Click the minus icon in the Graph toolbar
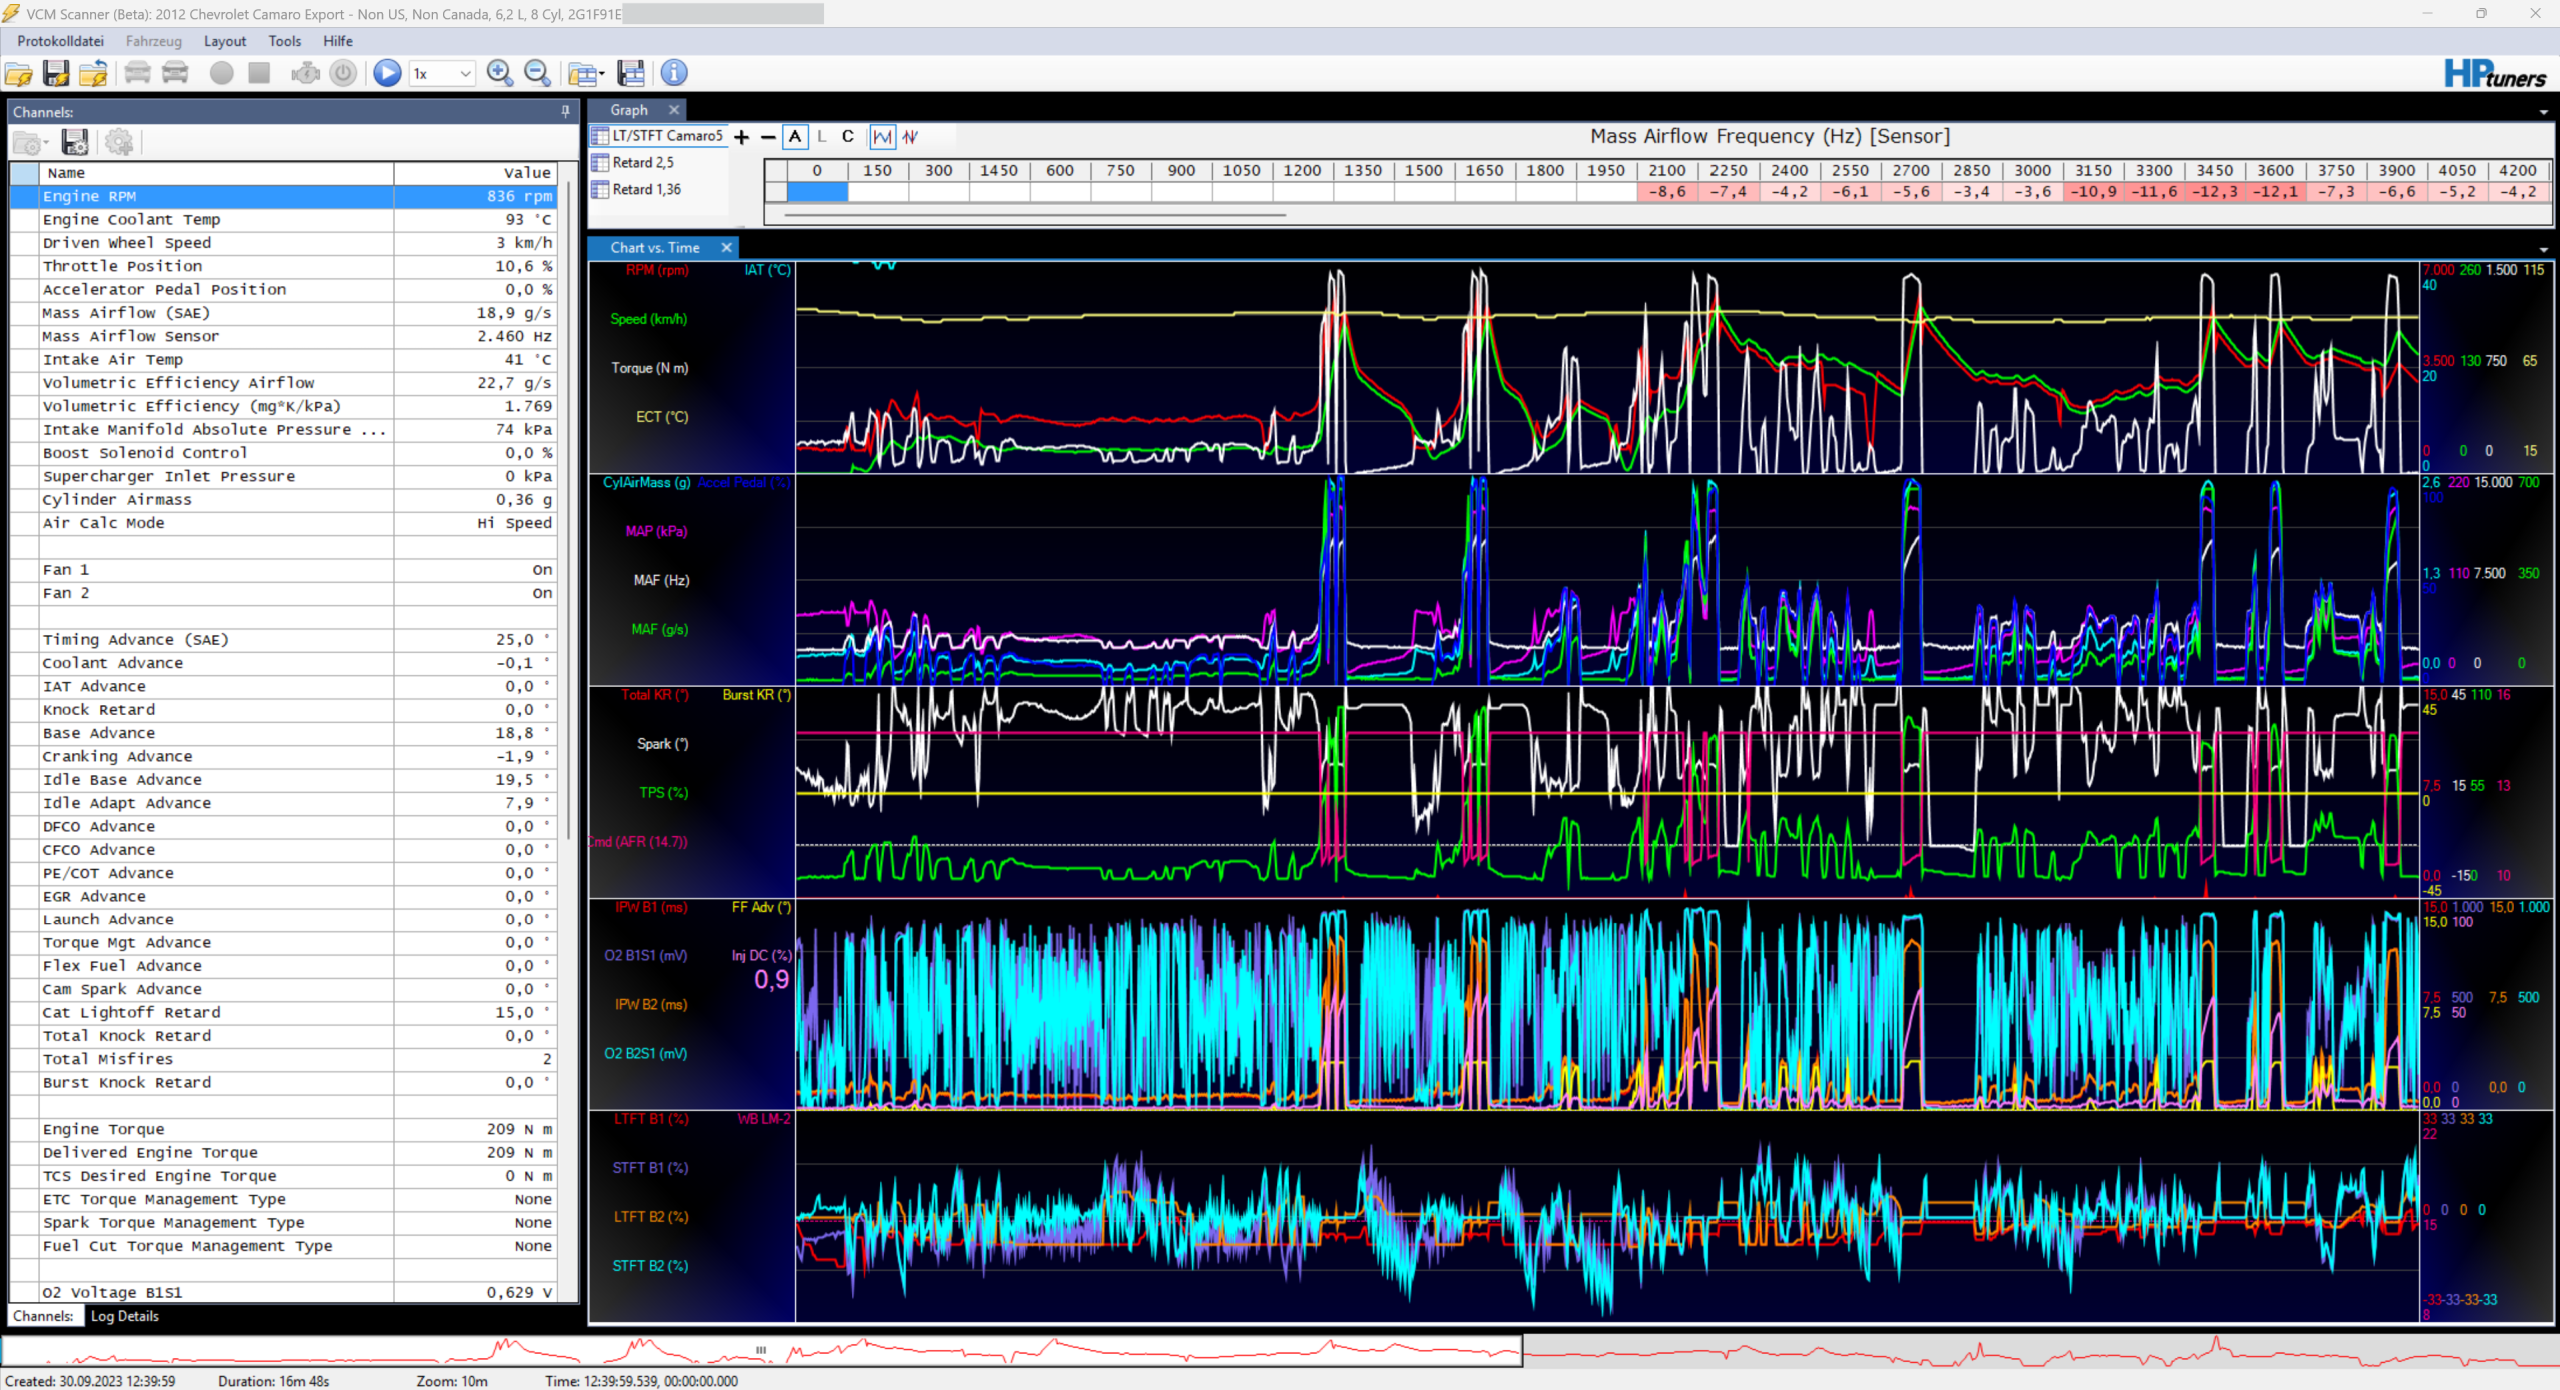 point(768,137)
